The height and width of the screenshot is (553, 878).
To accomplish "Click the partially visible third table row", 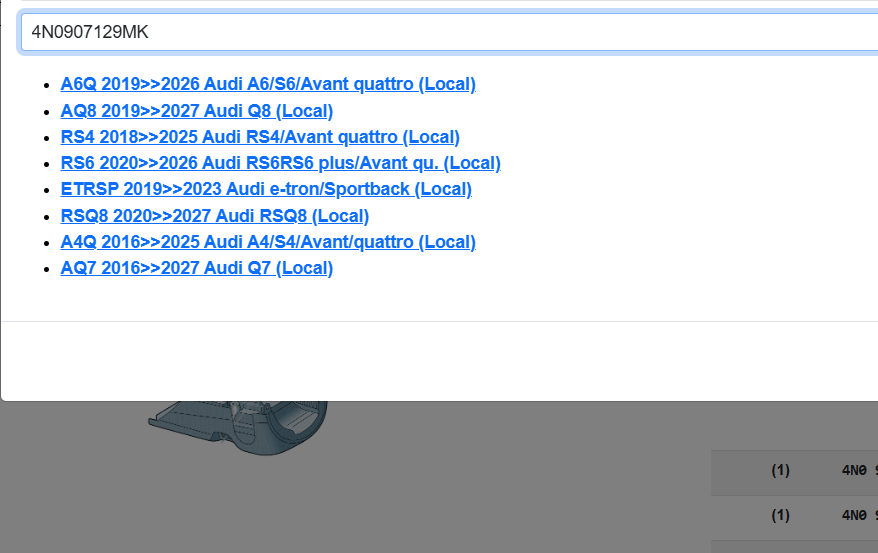I will click(x=794, y=546).
